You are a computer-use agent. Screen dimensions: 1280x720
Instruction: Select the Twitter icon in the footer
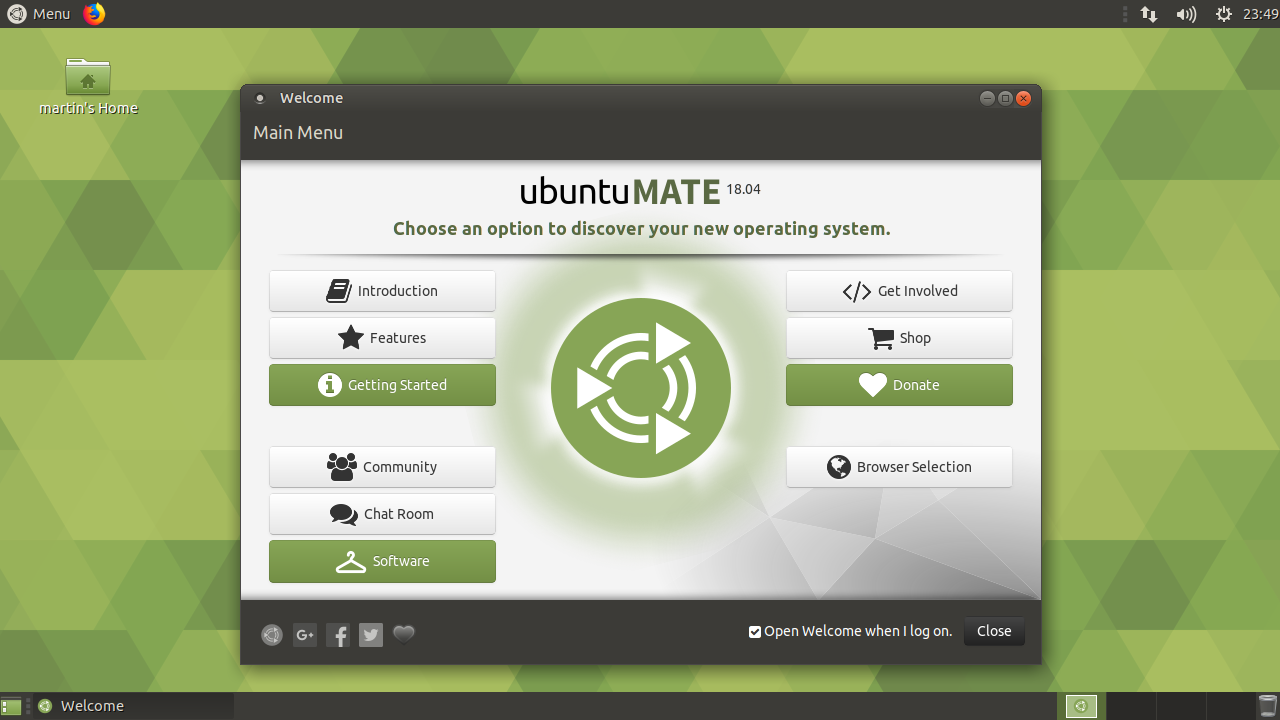(x=371, y=635)
